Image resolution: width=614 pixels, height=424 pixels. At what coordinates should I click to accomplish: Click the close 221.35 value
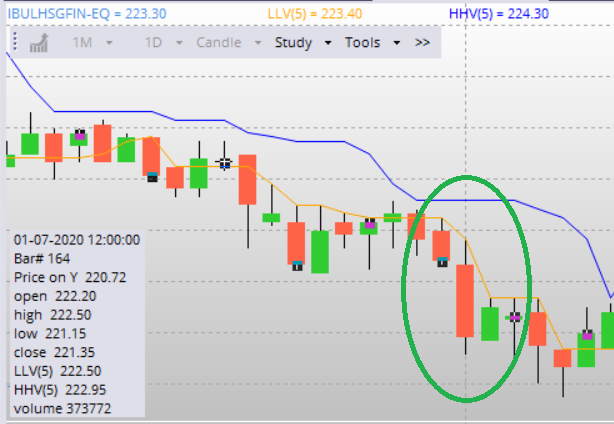coord(54,352)
